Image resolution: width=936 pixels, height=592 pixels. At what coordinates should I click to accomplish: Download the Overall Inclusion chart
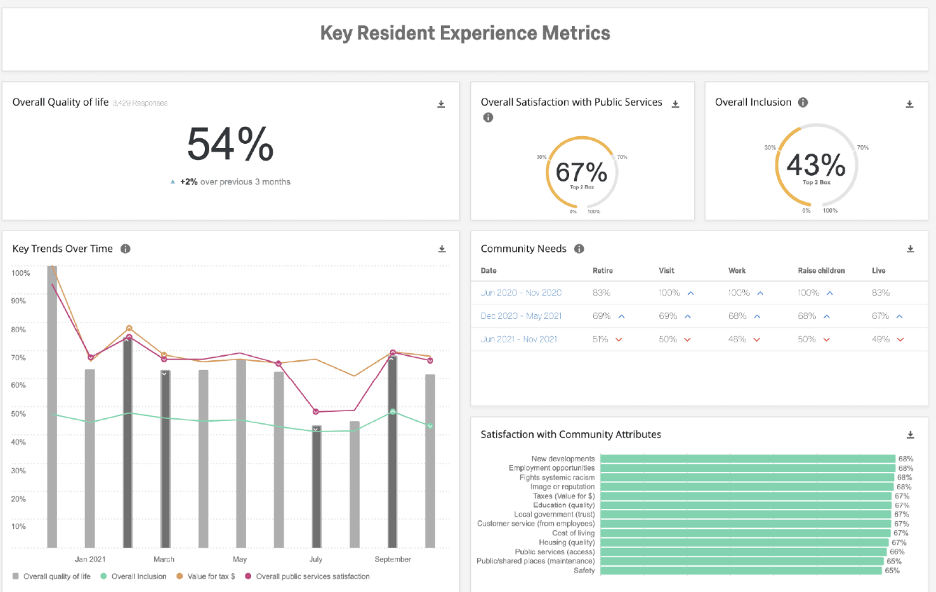tap(909, 102)
